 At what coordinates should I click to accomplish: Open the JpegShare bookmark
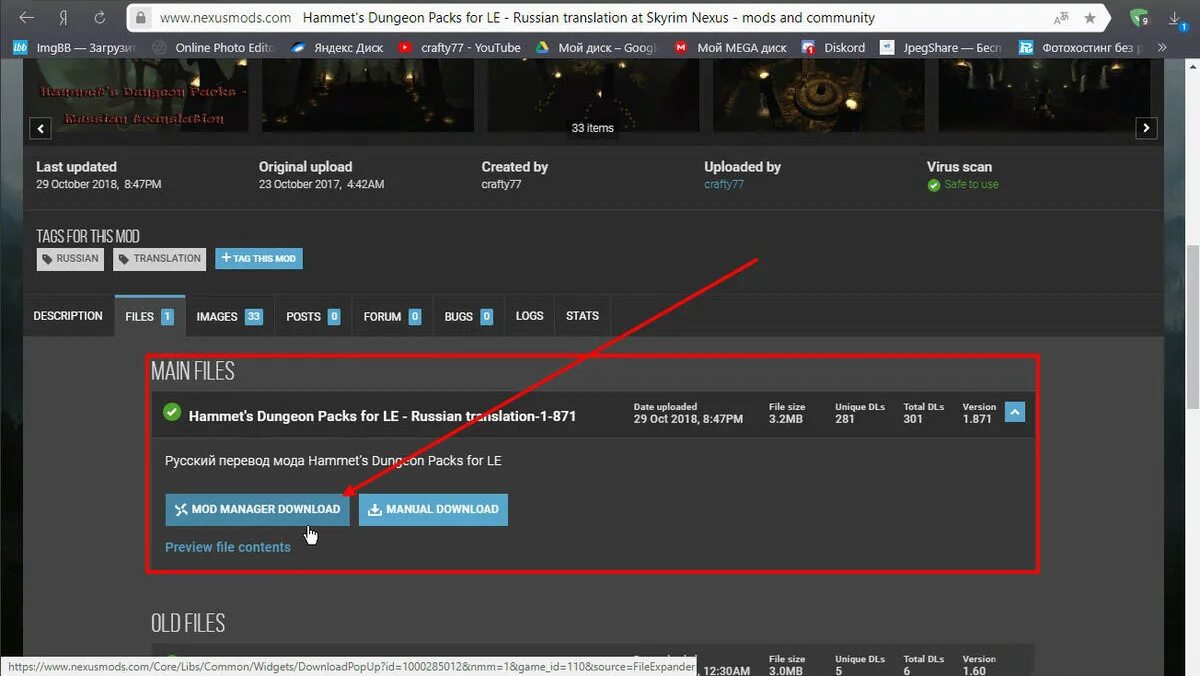click(x=941, y=47)
